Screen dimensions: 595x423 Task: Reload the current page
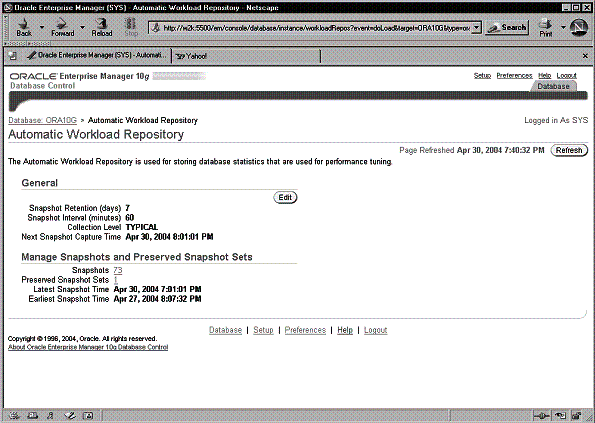click(102, 27)
